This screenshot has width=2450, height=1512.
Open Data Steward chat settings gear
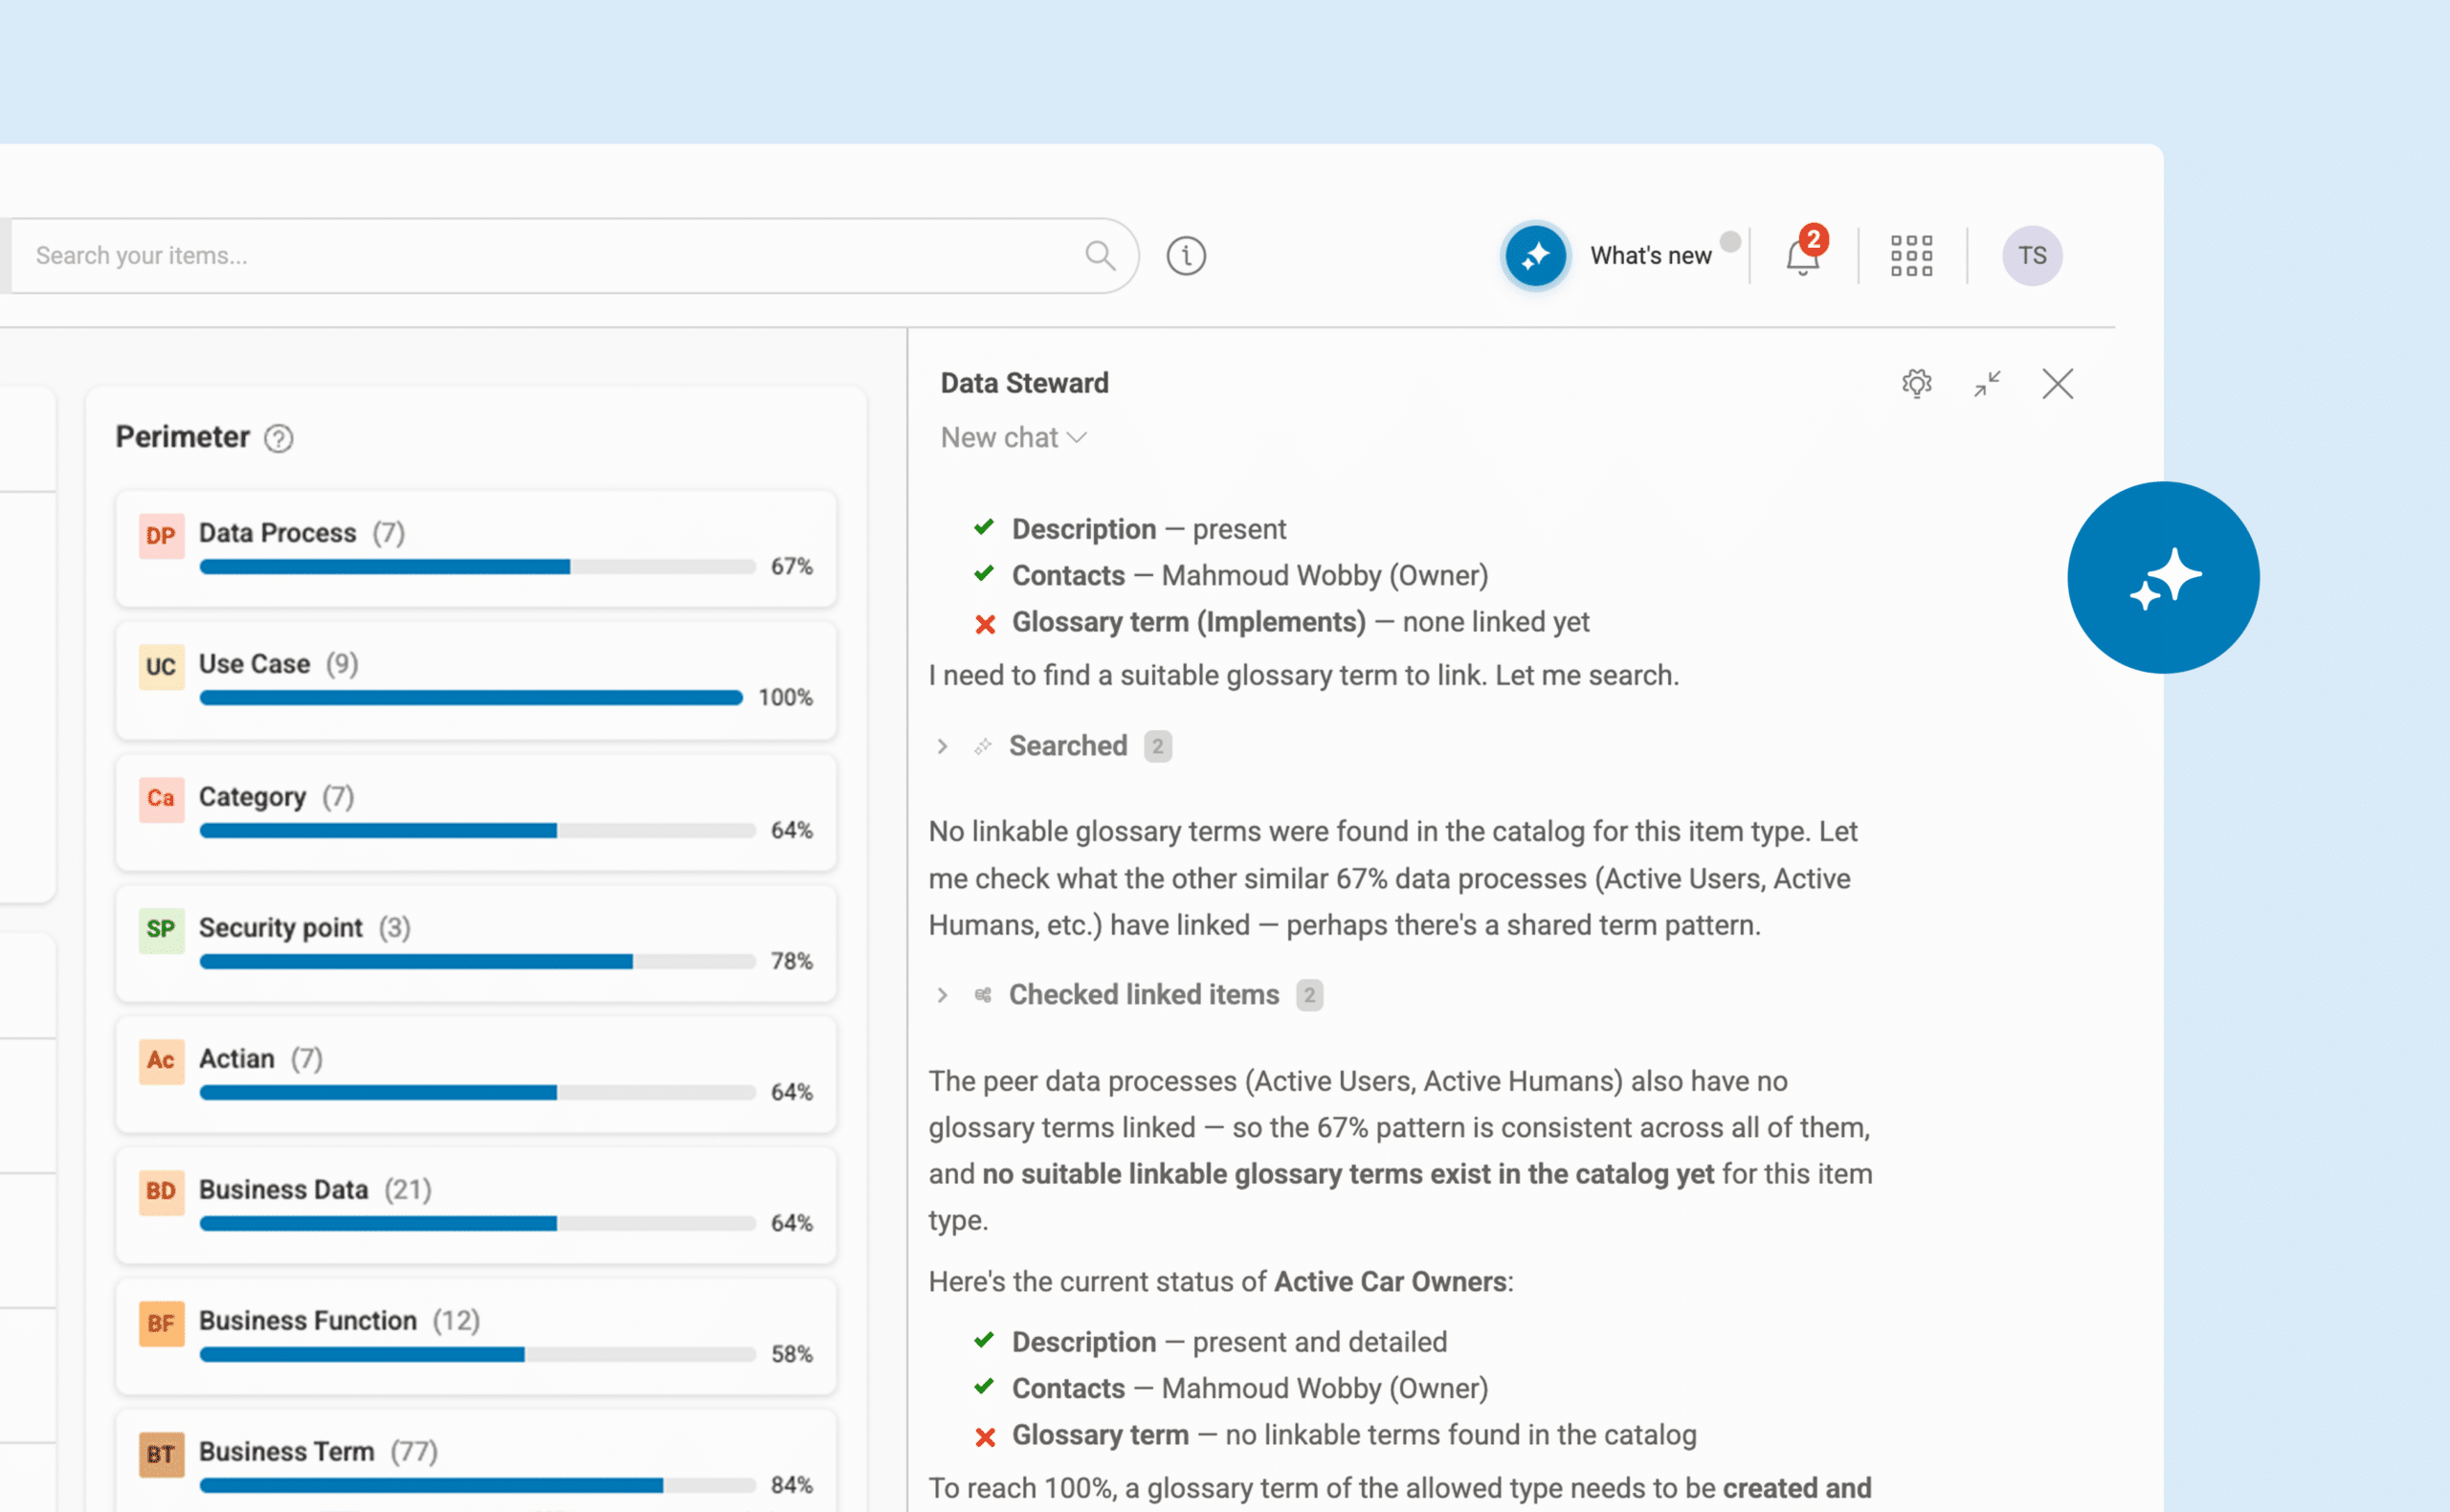point(1916,383)
